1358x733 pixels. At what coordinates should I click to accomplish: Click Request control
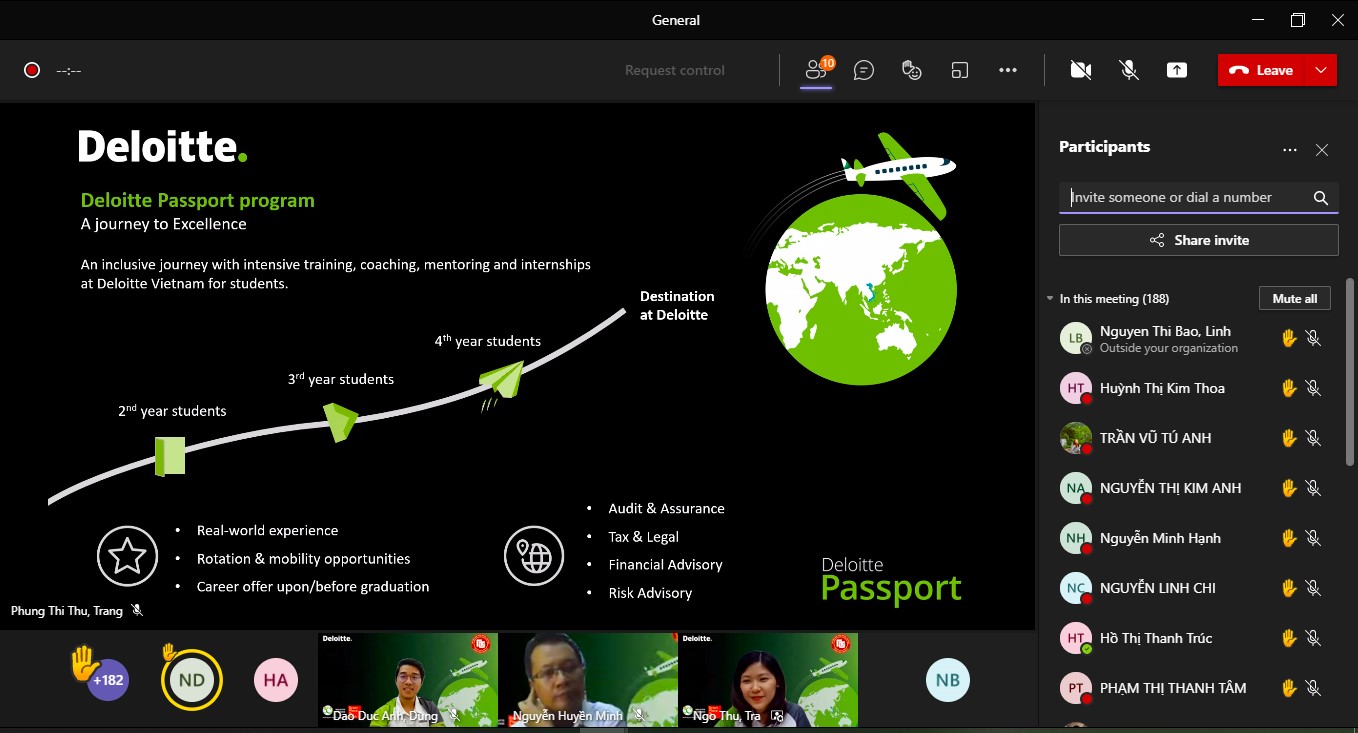pyautogui.click(x=675, y=70)
